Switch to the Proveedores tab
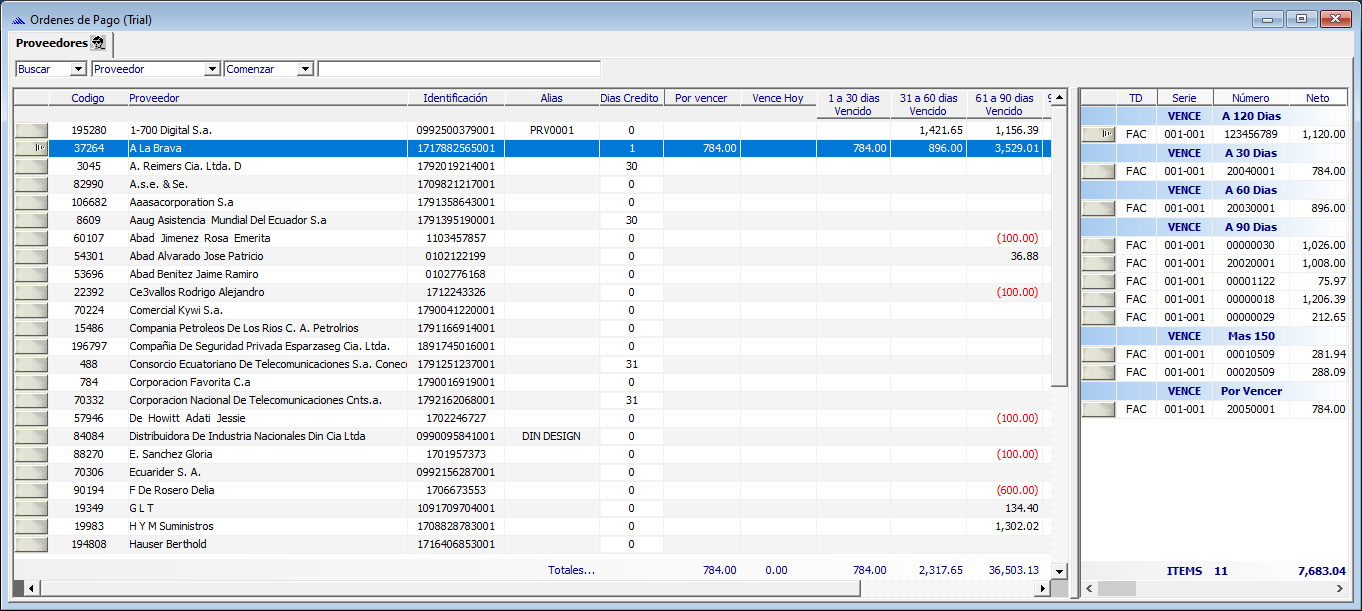Viewport: 1362px width, 611px height. tap(52, 43)
